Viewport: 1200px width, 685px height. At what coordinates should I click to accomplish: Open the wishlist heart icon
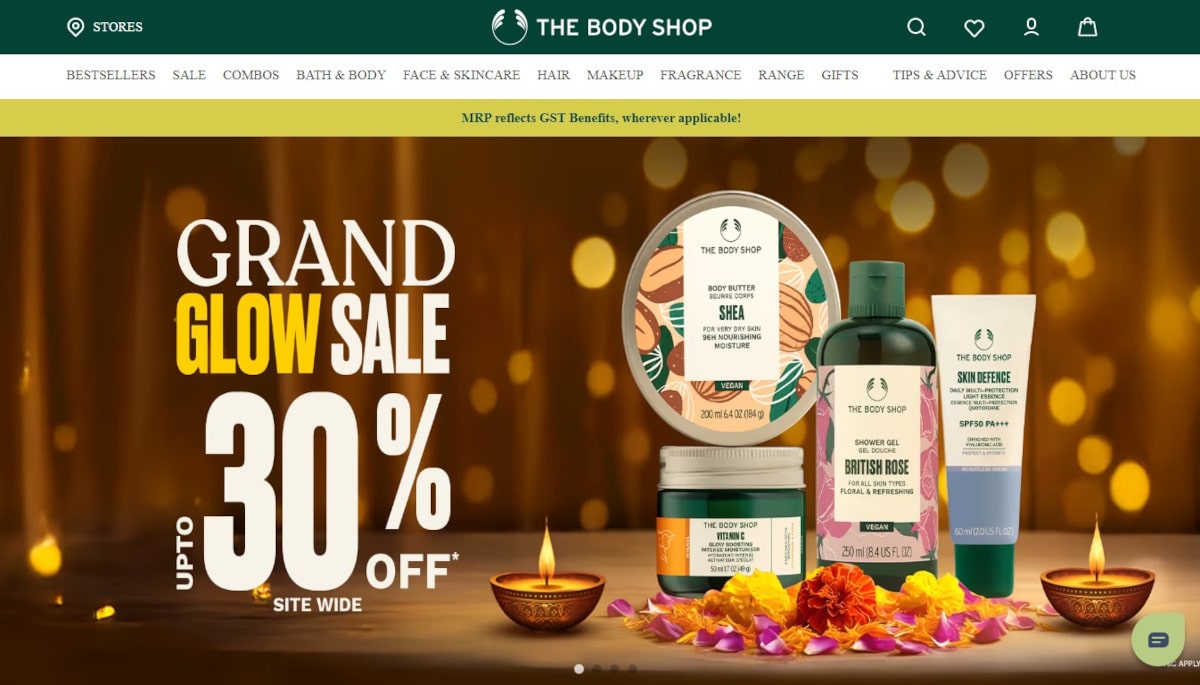coord(974,28)
